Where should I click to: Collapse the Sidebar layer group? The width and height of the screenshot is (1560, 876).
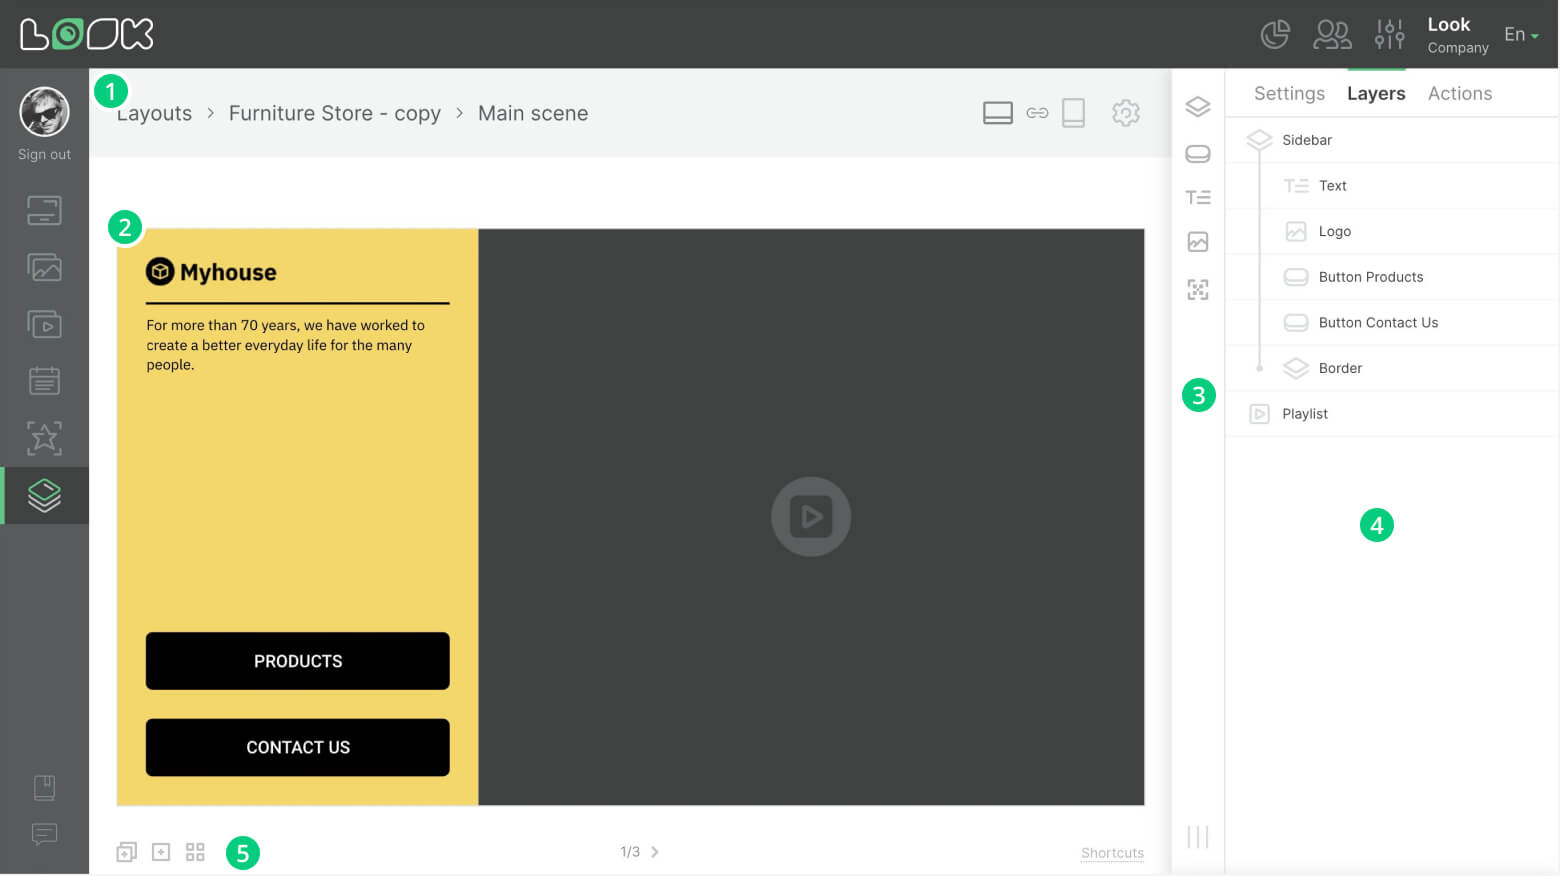click(x=1259, y=140)
